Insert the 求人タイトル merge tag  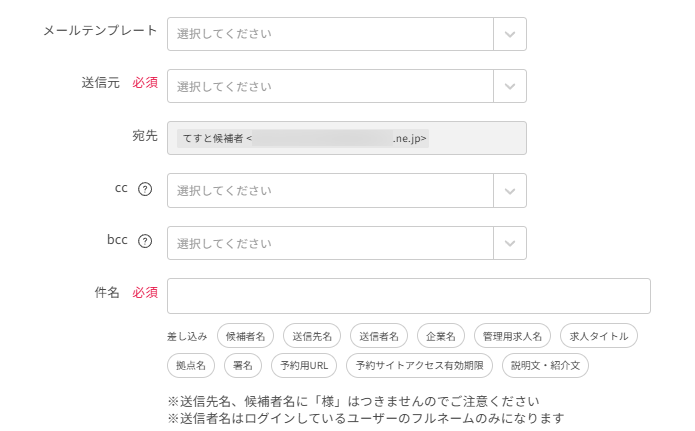598,336
